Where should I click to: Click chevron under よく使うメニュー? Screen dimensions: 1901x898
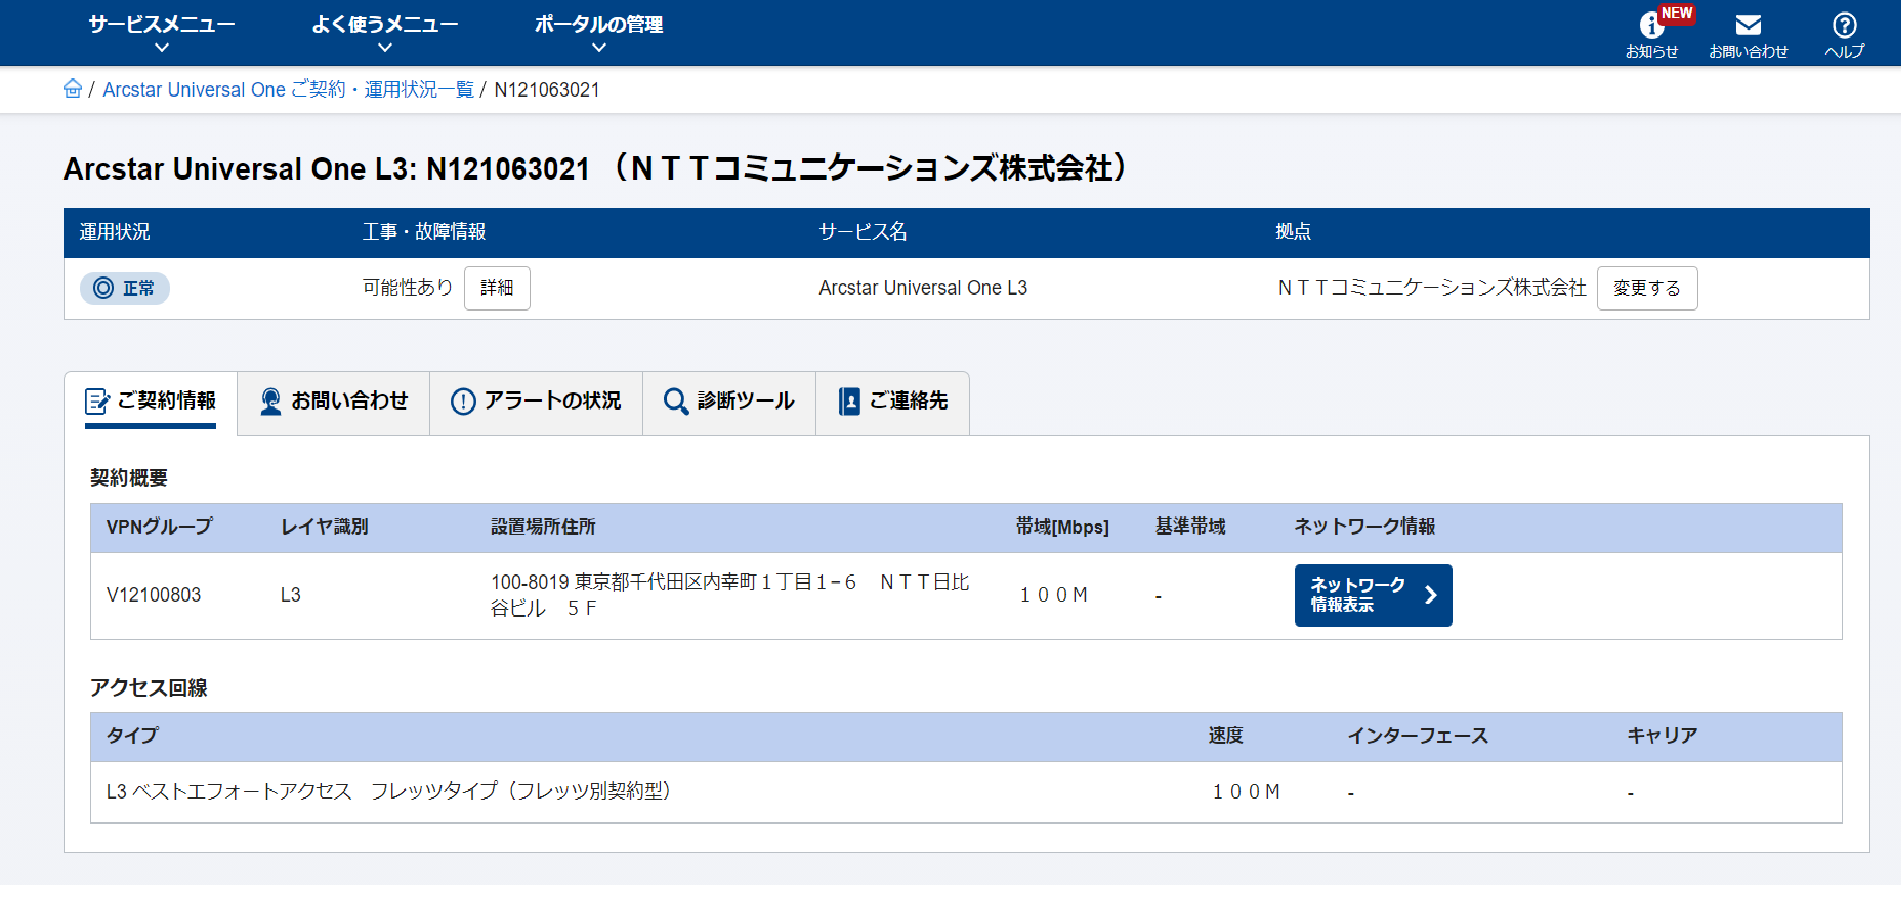click(x=385, y=47)
